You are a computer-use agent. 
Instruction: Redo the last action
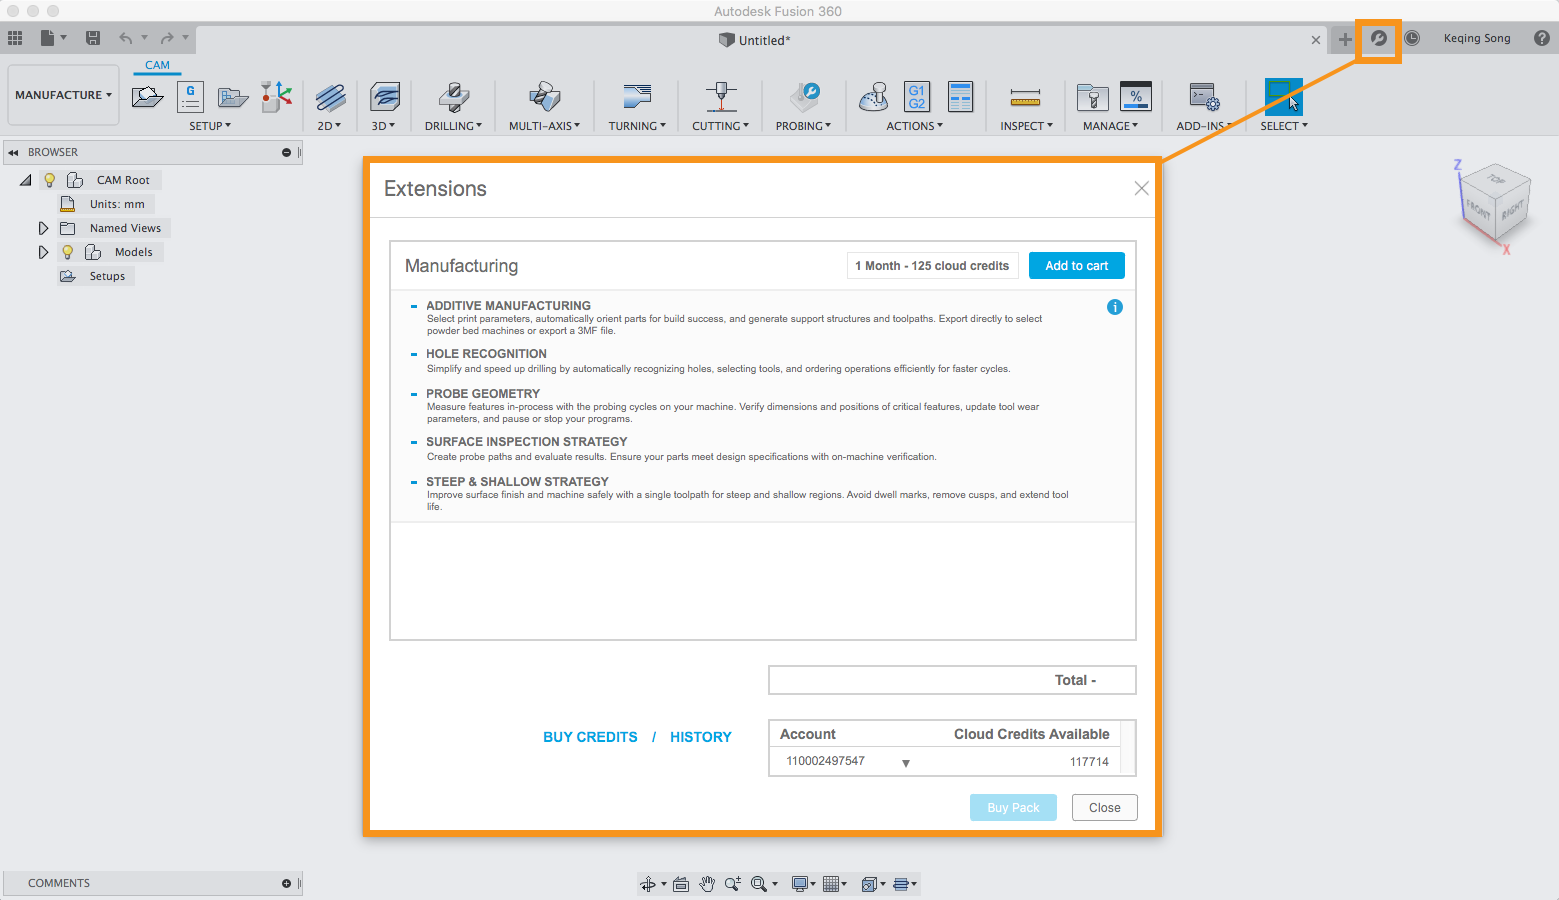[167, 38]
